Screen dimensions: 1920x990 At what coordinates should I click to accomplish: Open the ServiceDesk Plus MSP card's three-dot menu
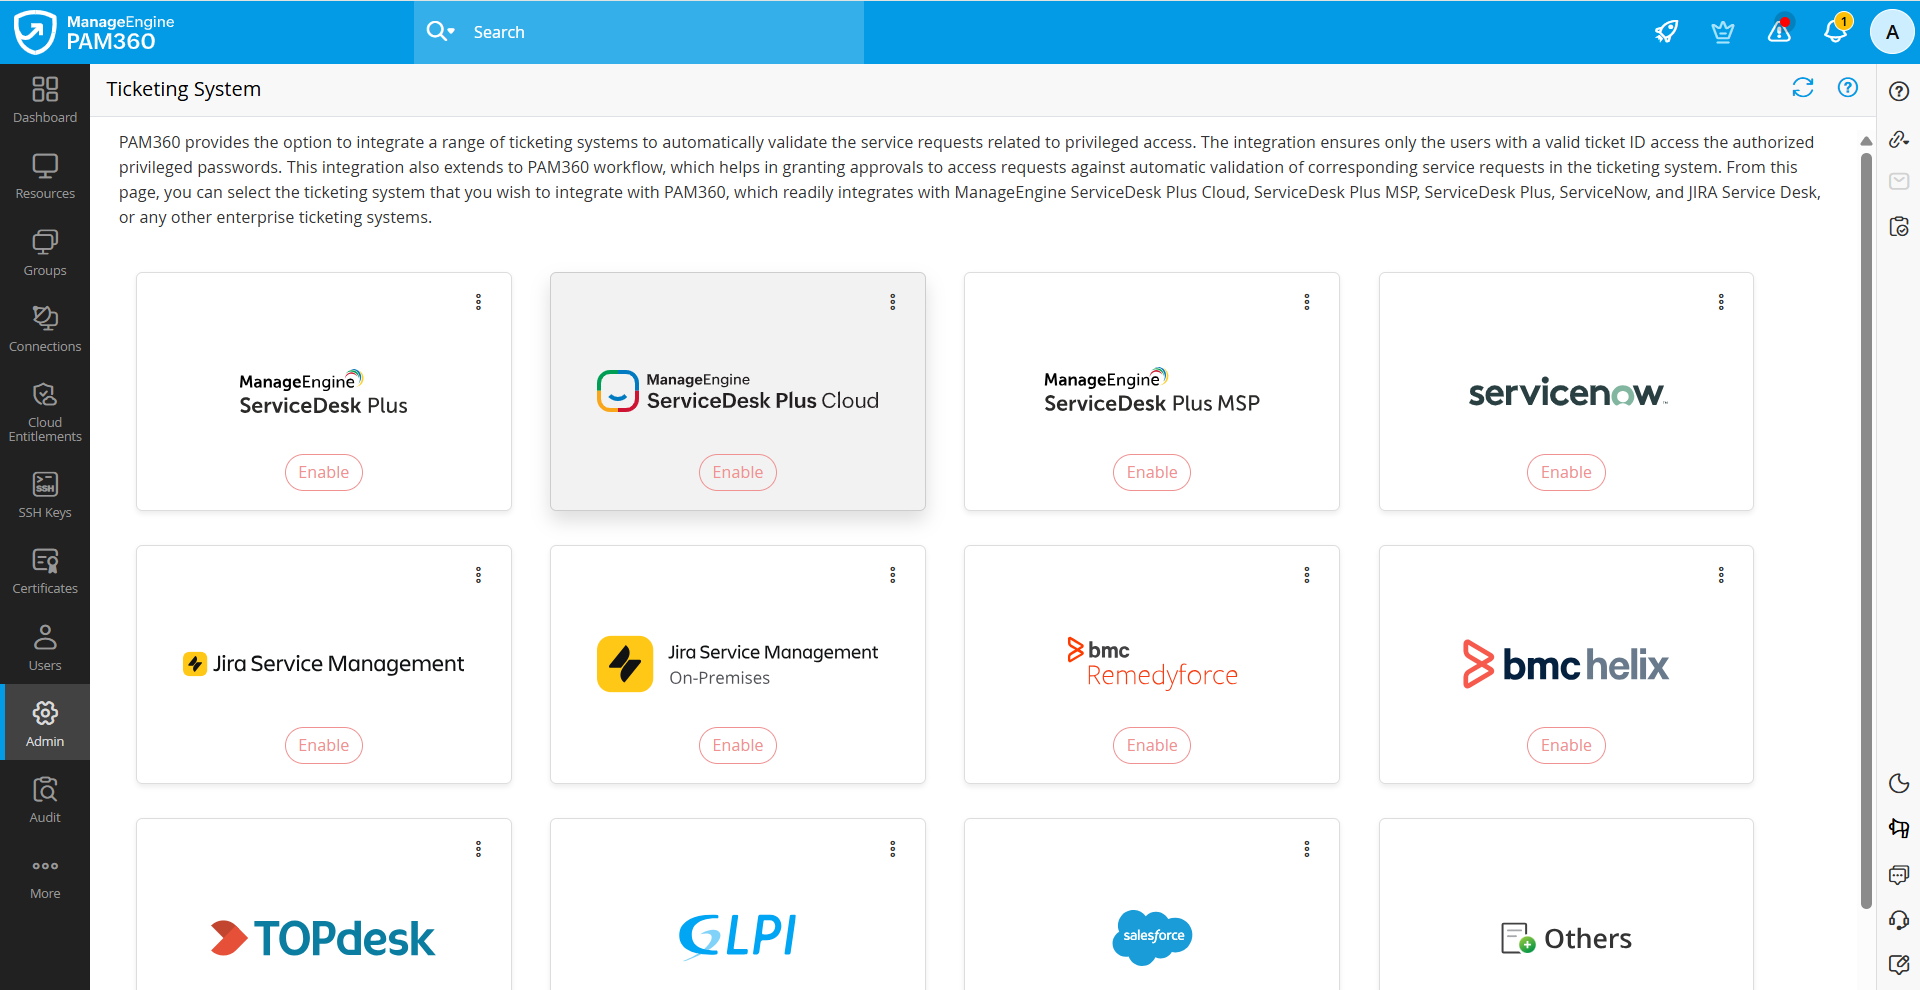(x=1307, y=302)
